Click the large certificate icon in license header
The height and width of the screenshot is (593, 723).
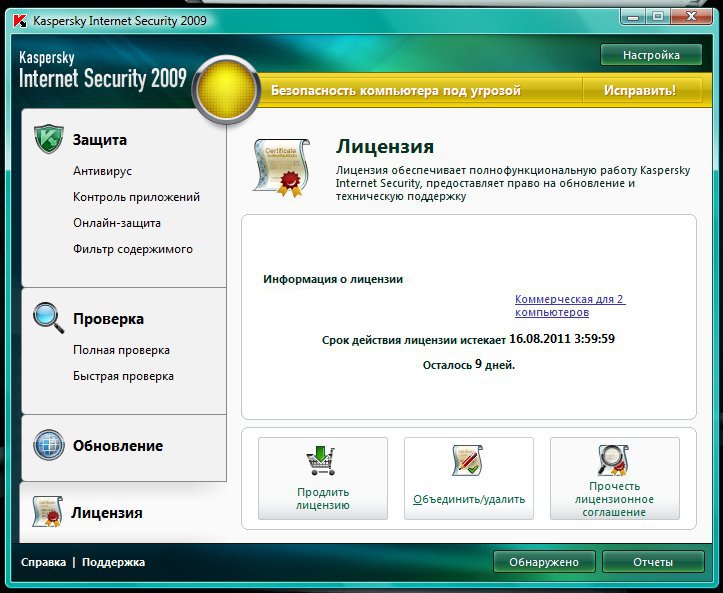coord(282,168)
